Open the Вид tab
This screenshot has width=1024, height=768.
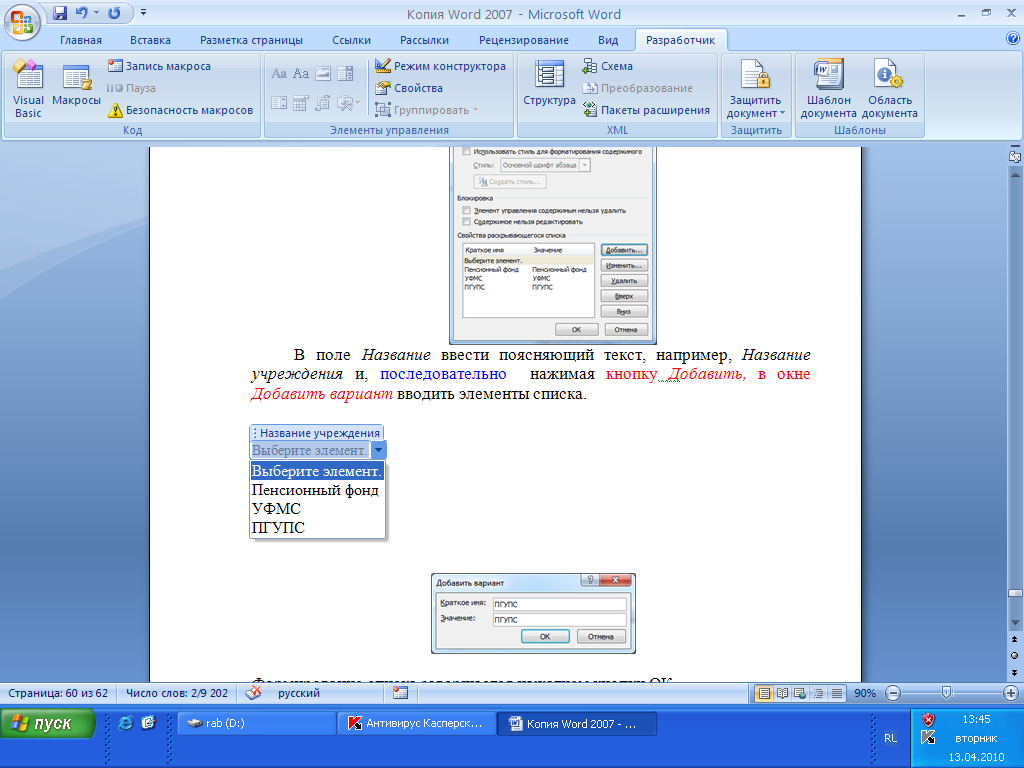608,40
